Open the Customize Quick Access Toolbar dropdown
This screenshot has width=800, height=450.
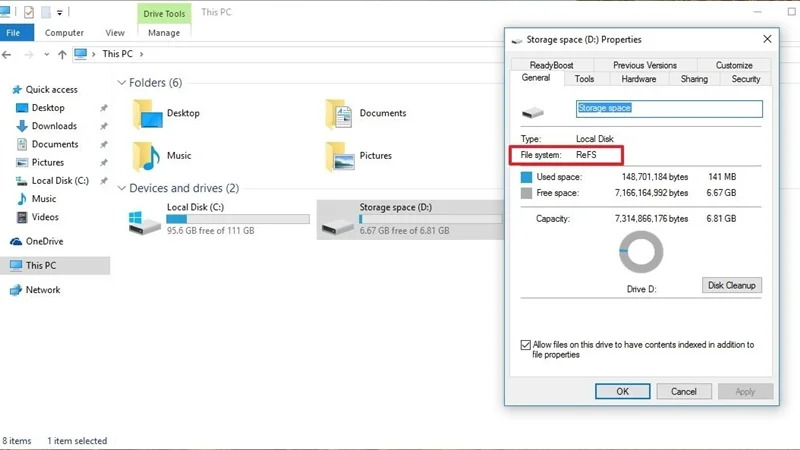59,12
